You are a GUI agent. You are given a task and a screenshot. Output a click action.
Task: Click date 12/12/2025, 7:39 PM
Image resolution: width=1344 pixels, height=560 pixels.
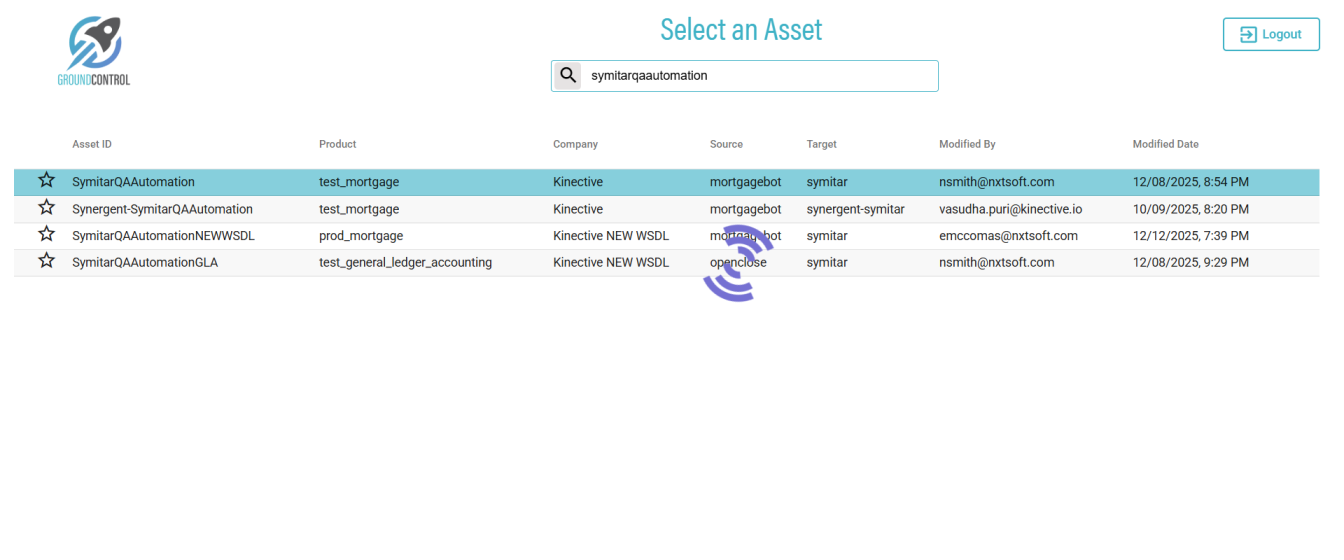[x=1191, y=236]
